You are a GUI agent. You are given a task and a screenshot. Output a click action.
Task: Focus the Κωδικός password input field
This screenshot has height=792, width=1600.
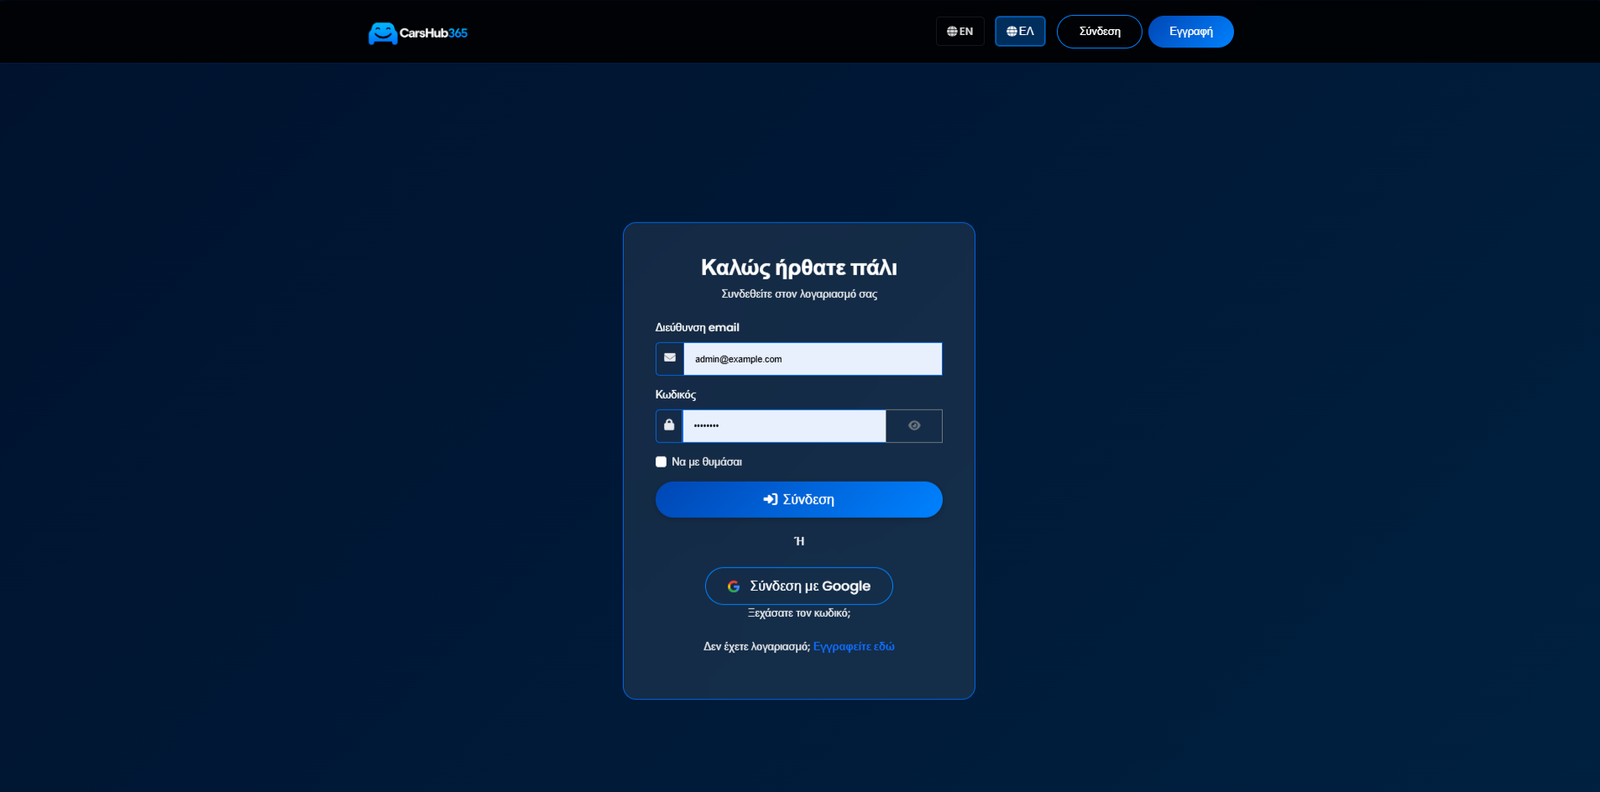click(x=784, y=426)
